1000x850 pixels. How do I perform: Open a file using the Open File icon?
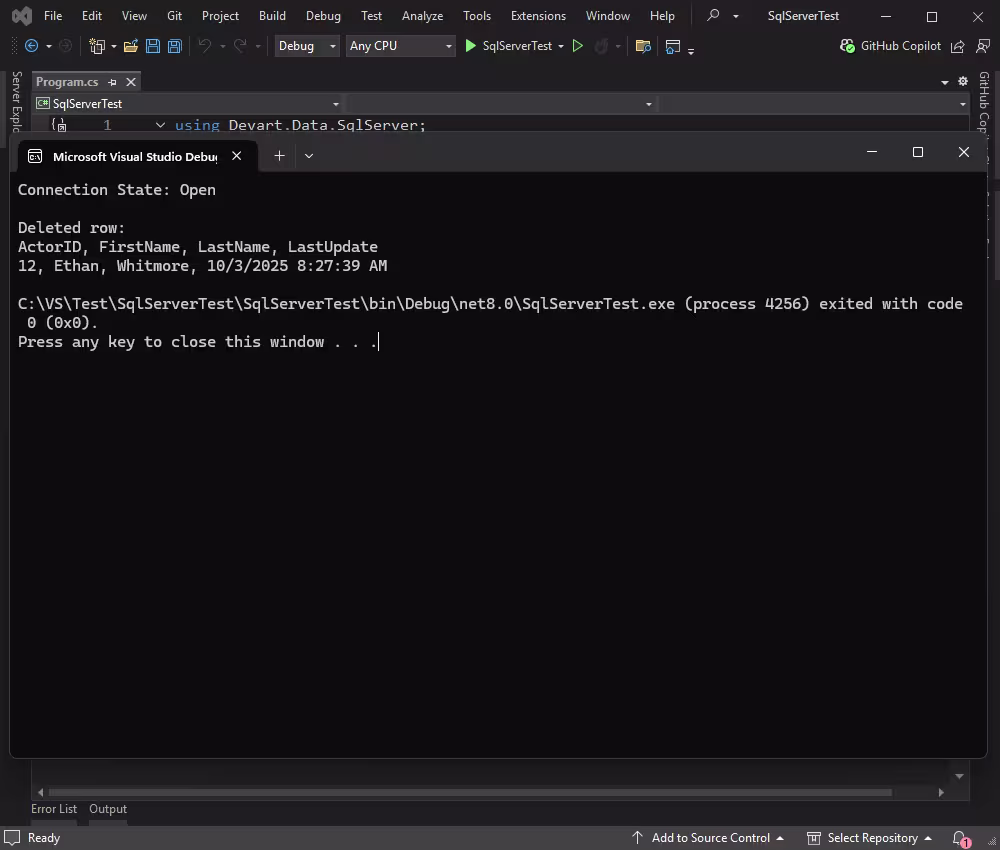[x=131, y=46]
